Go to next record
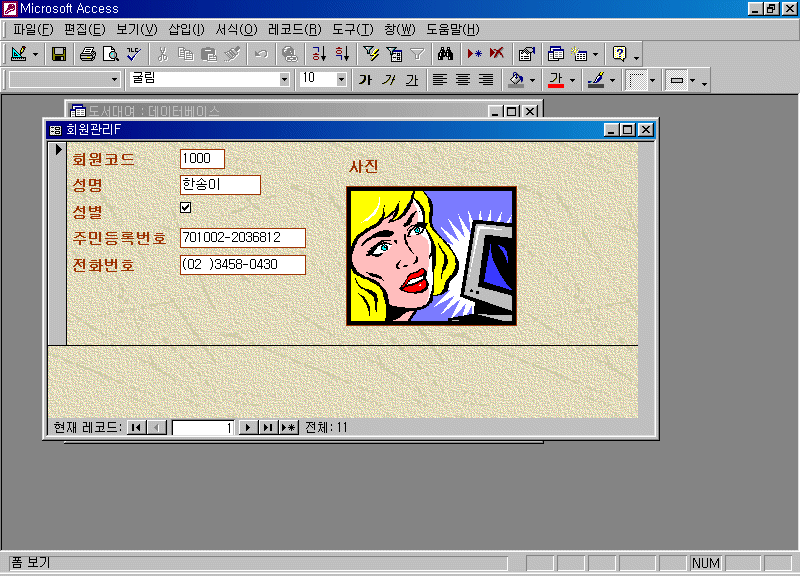This screenshot has width=800, height=576. (248, 428)
